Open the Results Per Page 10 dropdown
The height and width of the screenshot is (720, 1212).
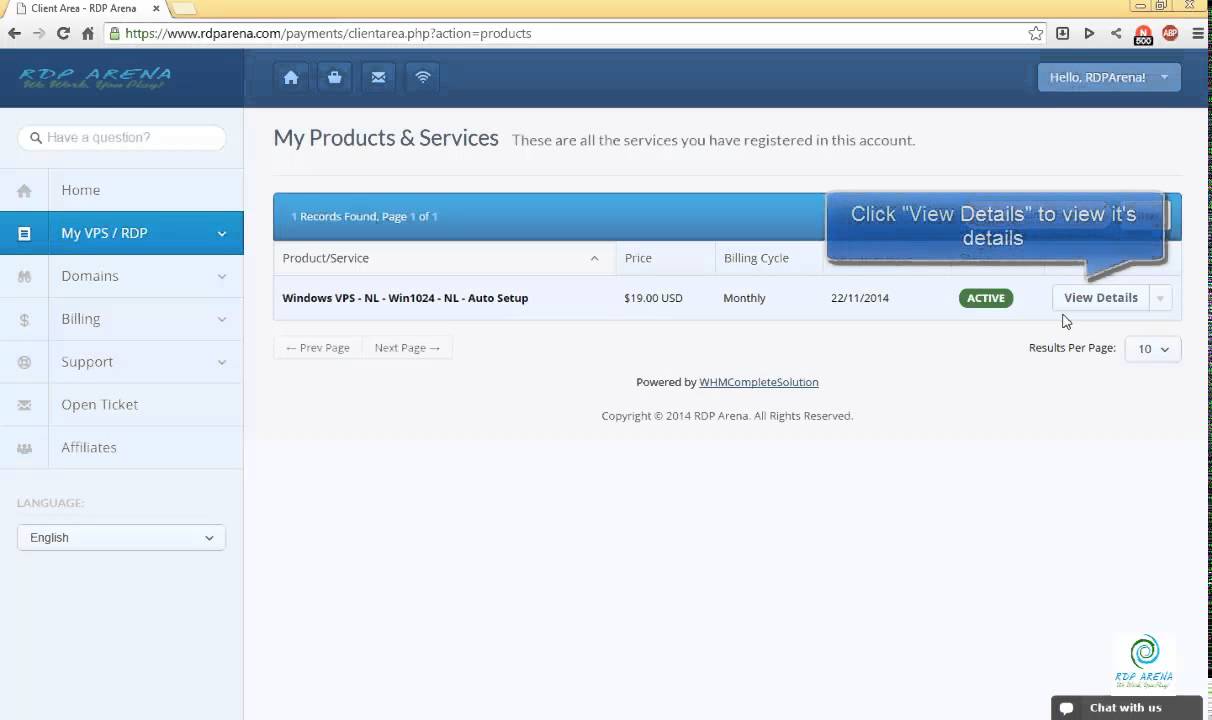click(x=1153, y=349)
